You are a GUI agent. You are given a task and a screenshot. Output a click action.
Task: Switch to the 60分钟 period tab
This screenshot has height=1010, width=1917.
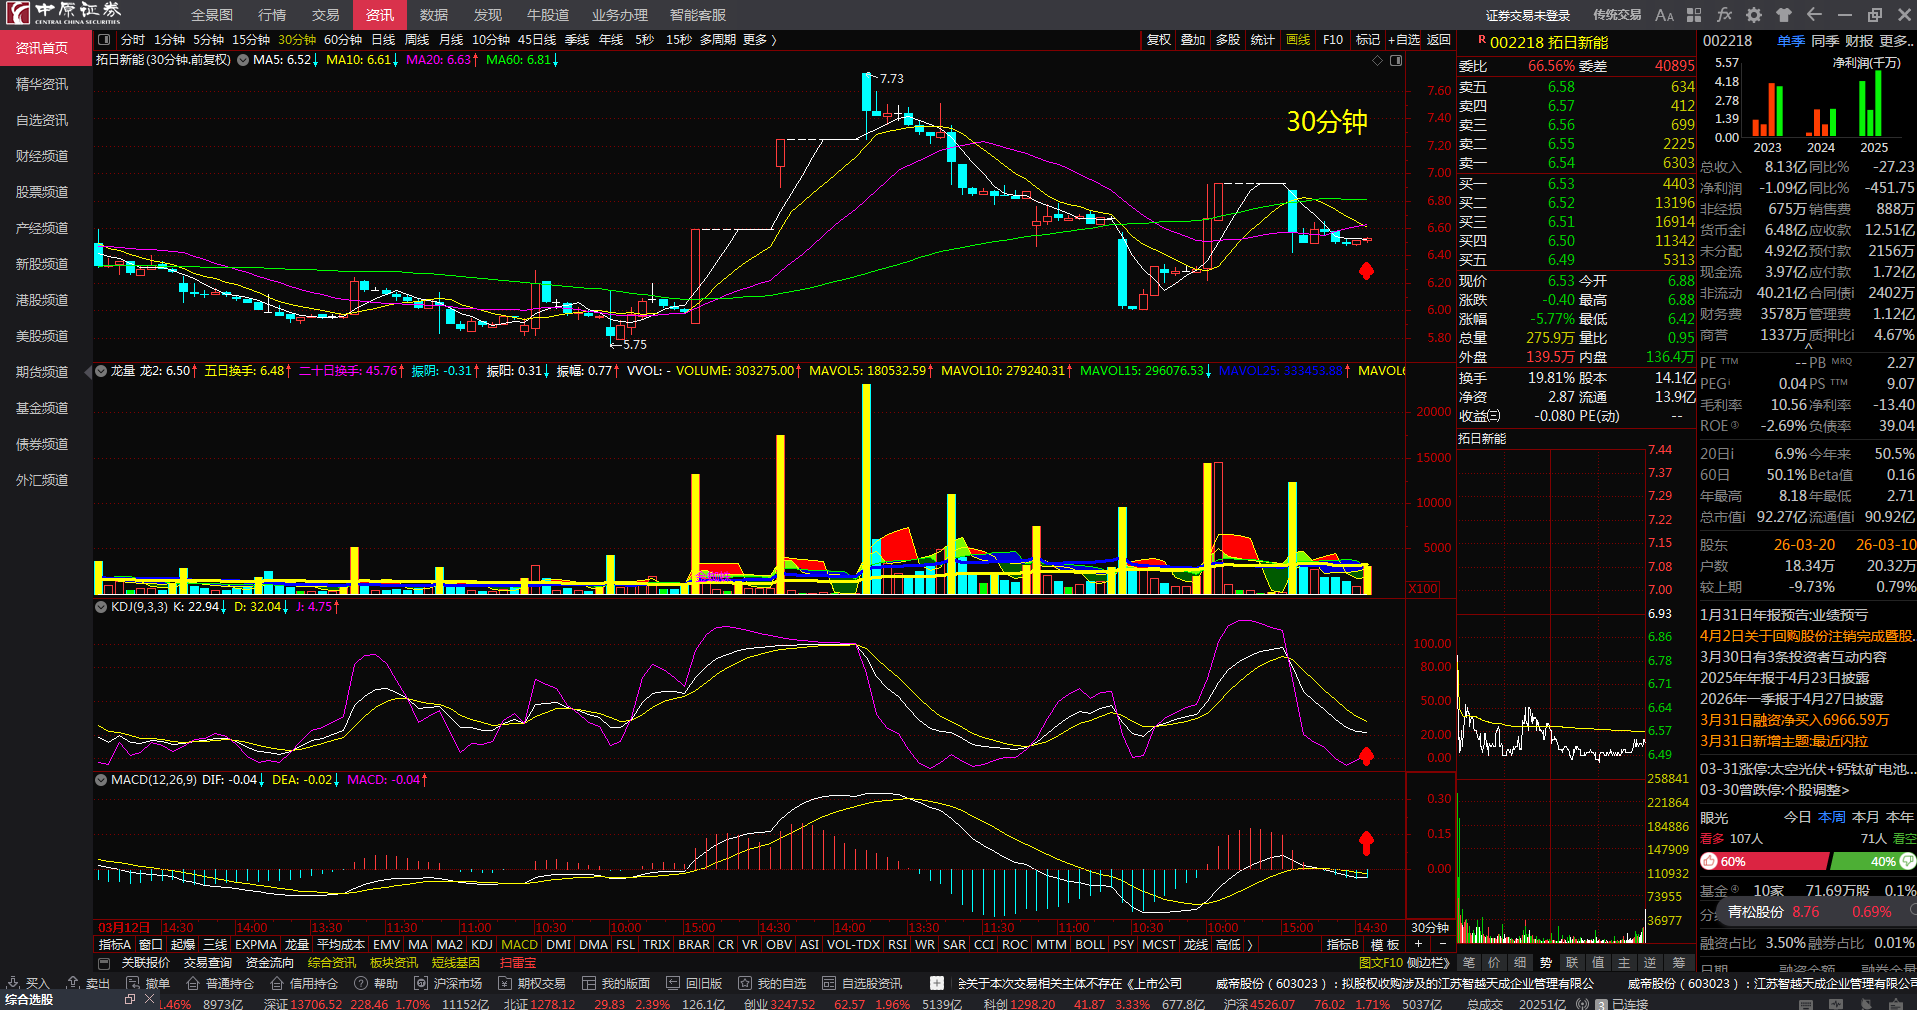(x=343, y=40)
